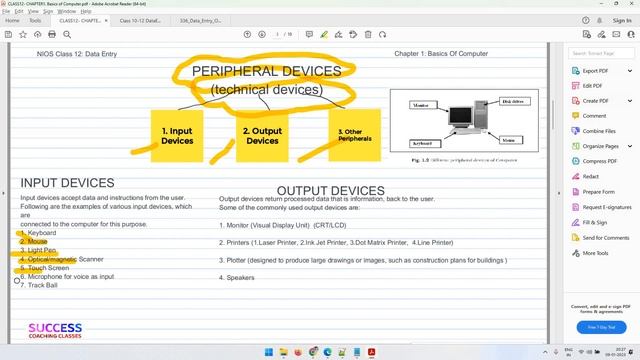Click the upload to cloud icon
Screen dimensions: 640x360
coord(38,35)
